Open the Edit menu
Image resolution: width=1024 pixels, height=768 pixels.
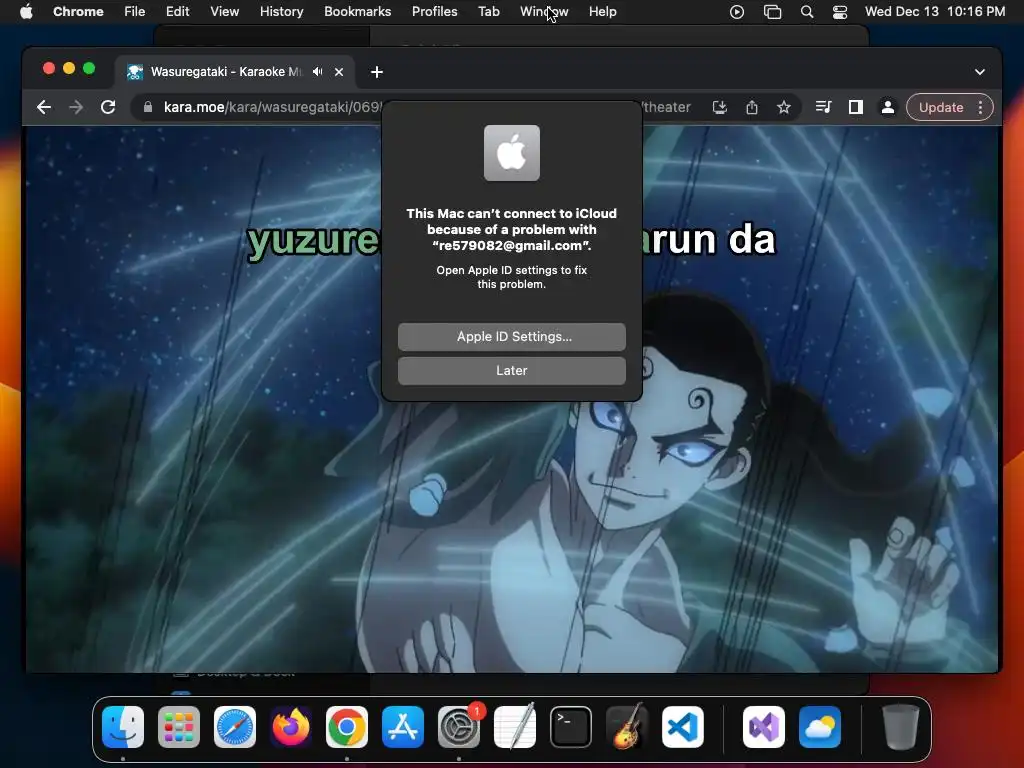pyautogui.click(x=177, y=11)
